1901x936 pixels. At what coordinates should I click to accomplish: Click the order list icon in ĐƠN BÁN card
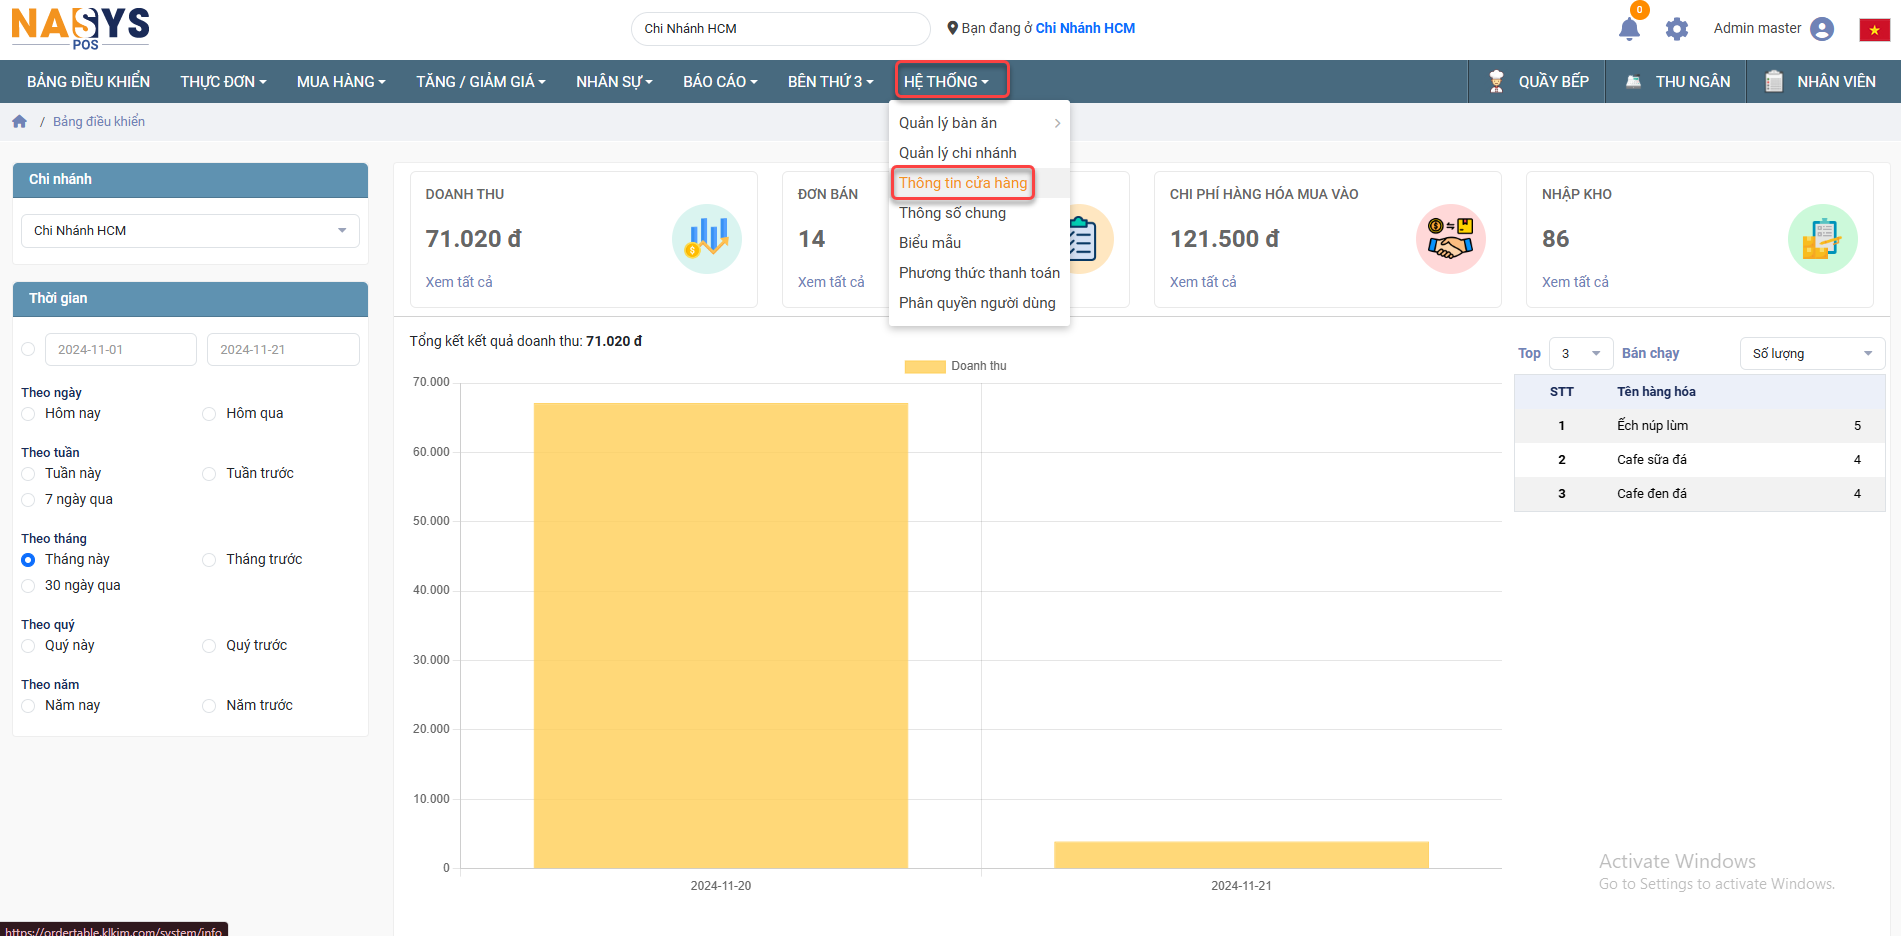(1084, 239)
